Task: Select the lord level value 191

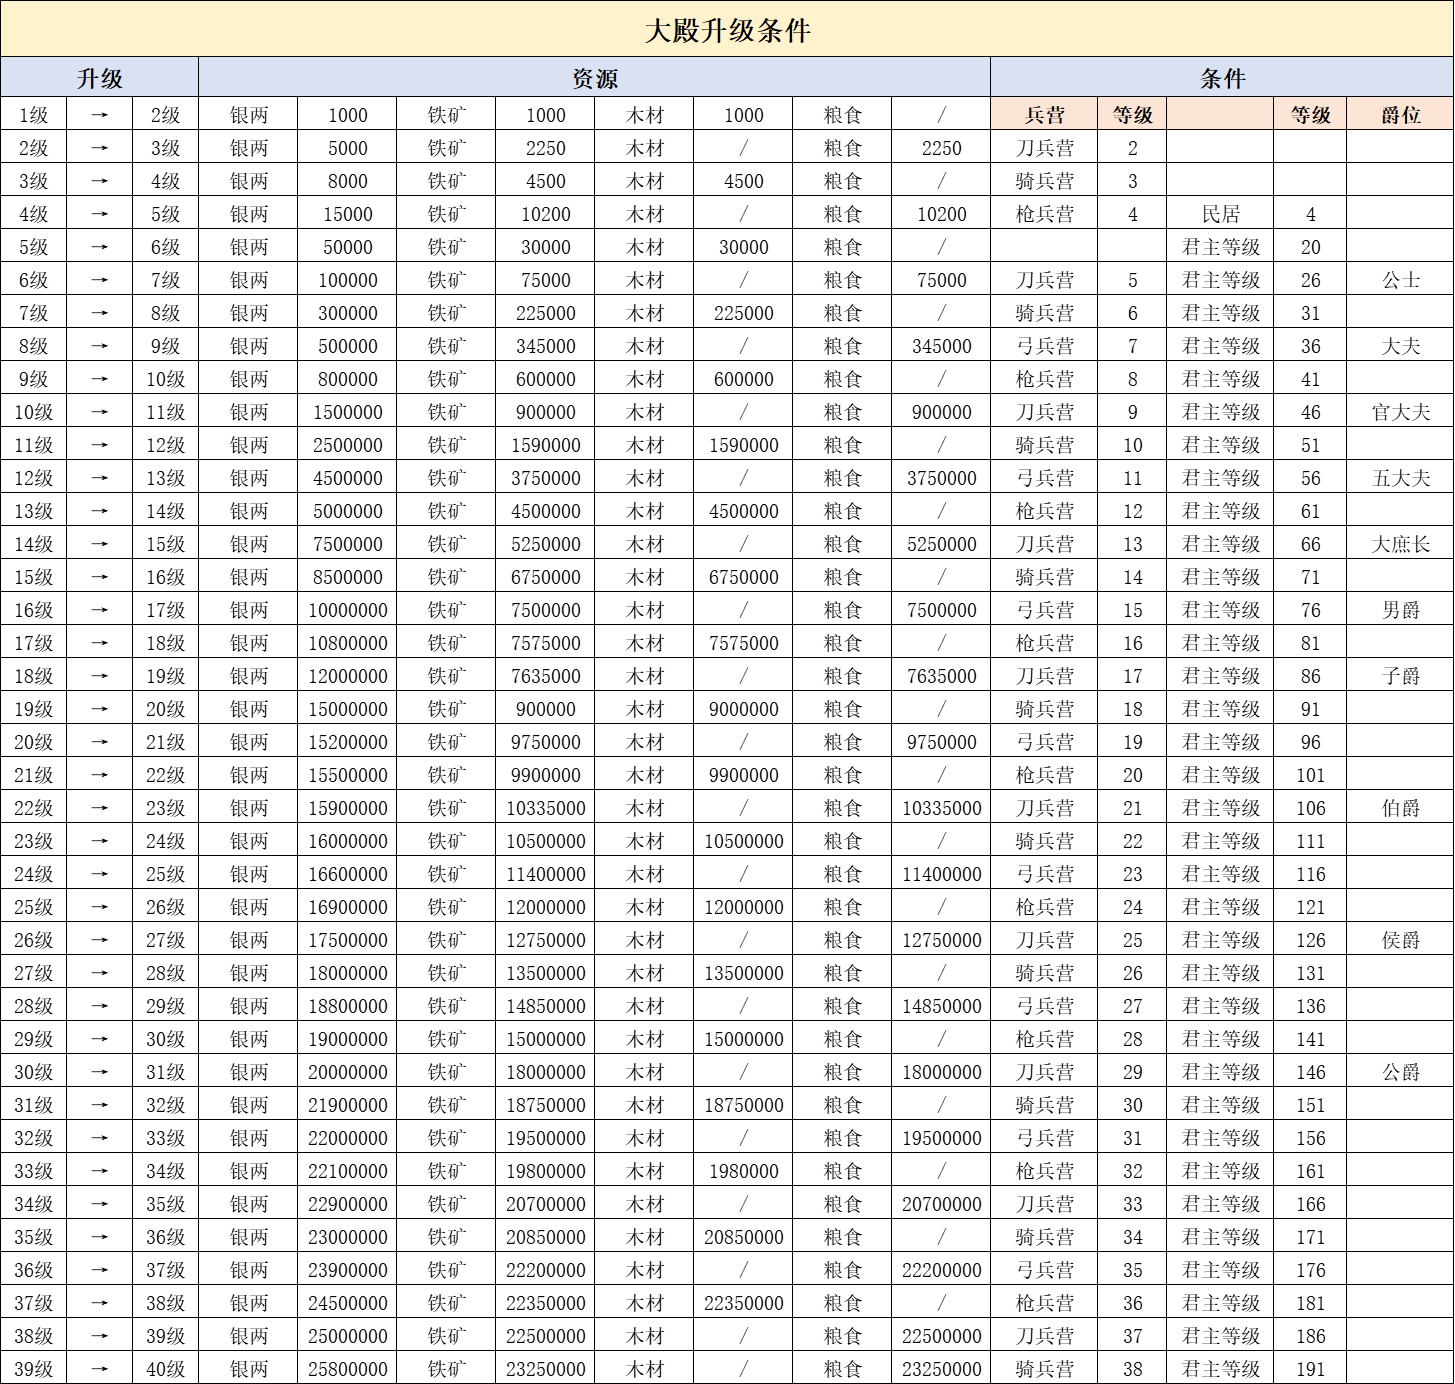Action: [x=1310, y=1369]
